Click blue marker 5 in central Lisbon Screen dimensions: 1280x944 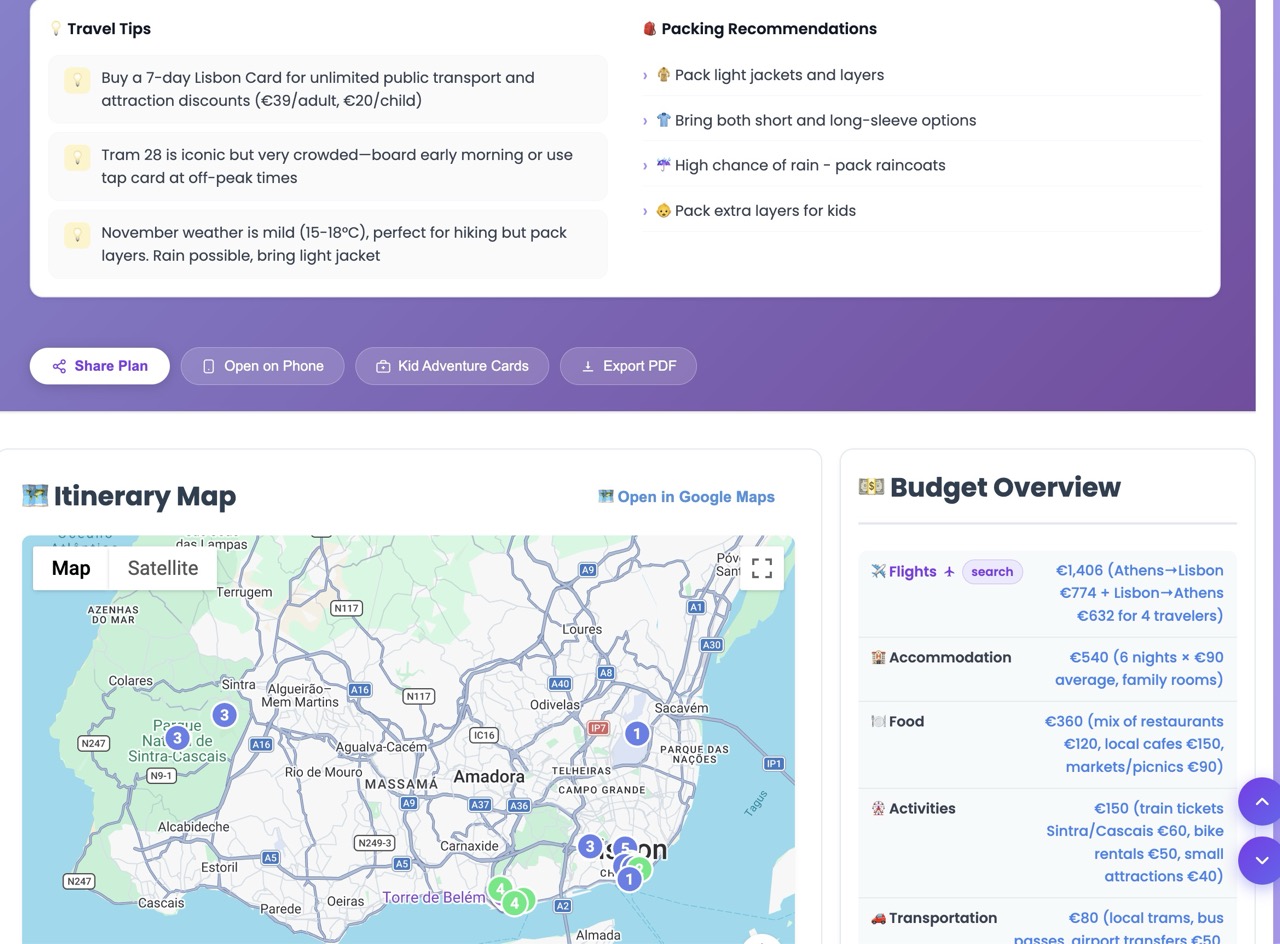[x=625, y=849]
